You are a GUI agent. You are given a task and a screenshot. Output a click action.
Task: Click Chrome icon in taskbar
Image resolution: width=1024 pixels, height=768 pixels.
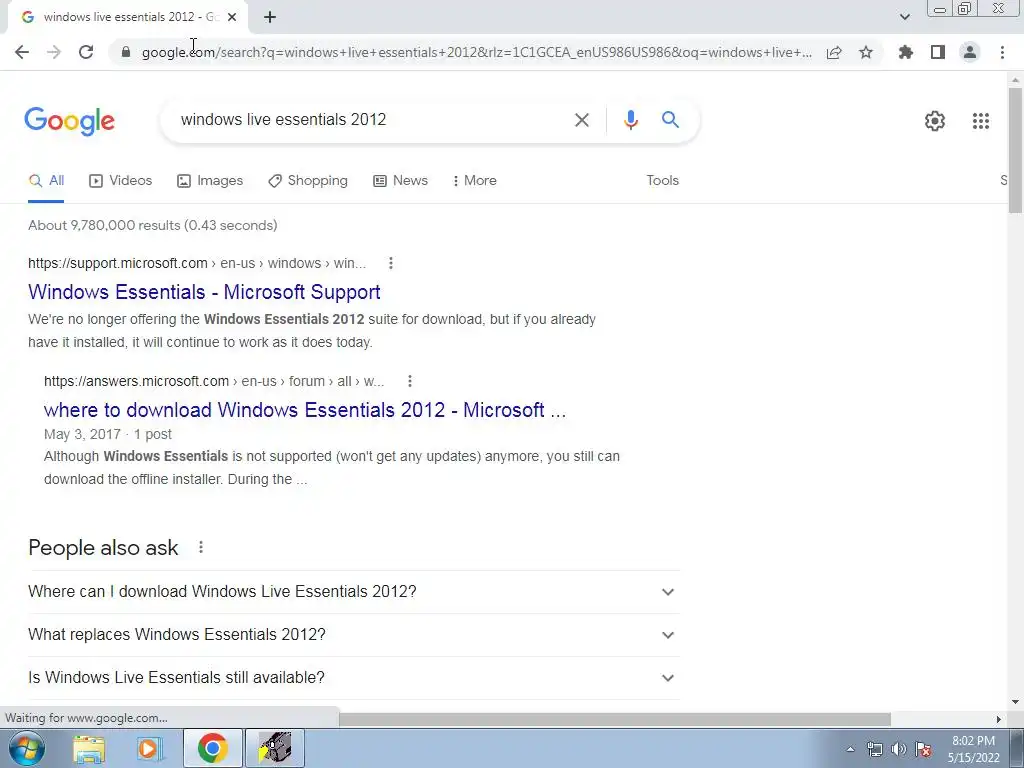point(212,748)
